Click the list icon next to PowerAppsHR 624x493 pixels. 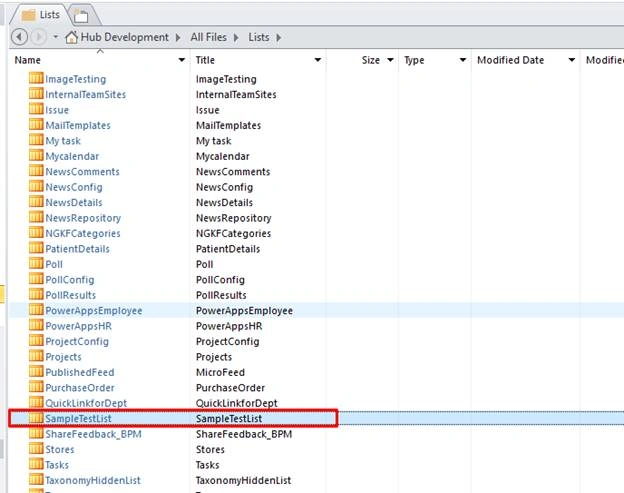tap(36, 325)
